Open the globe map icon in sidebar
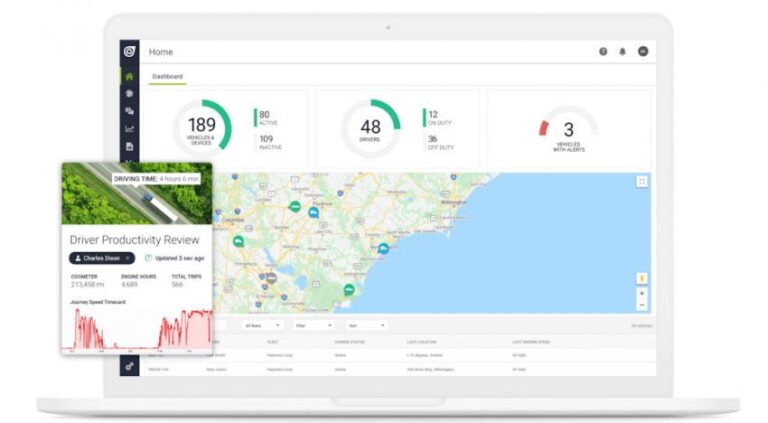Viewport: 768px width, 423px height. click(129, 93)
